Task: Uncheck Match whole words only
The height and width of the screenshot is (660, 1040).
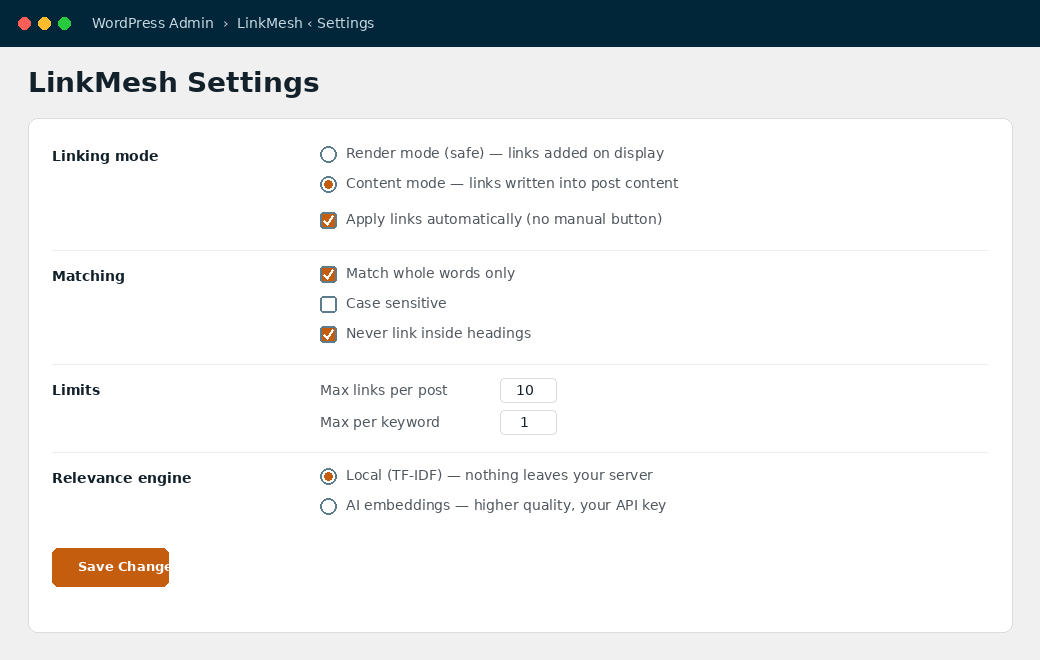Action: click(328, 275)
